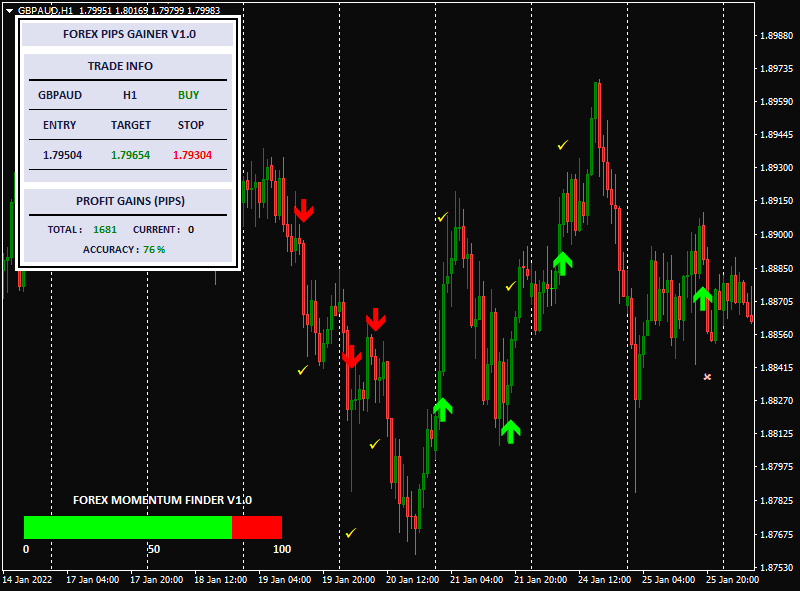Select the lowest yellow checkmark marker
800x591 pixels.
point(351,533)
